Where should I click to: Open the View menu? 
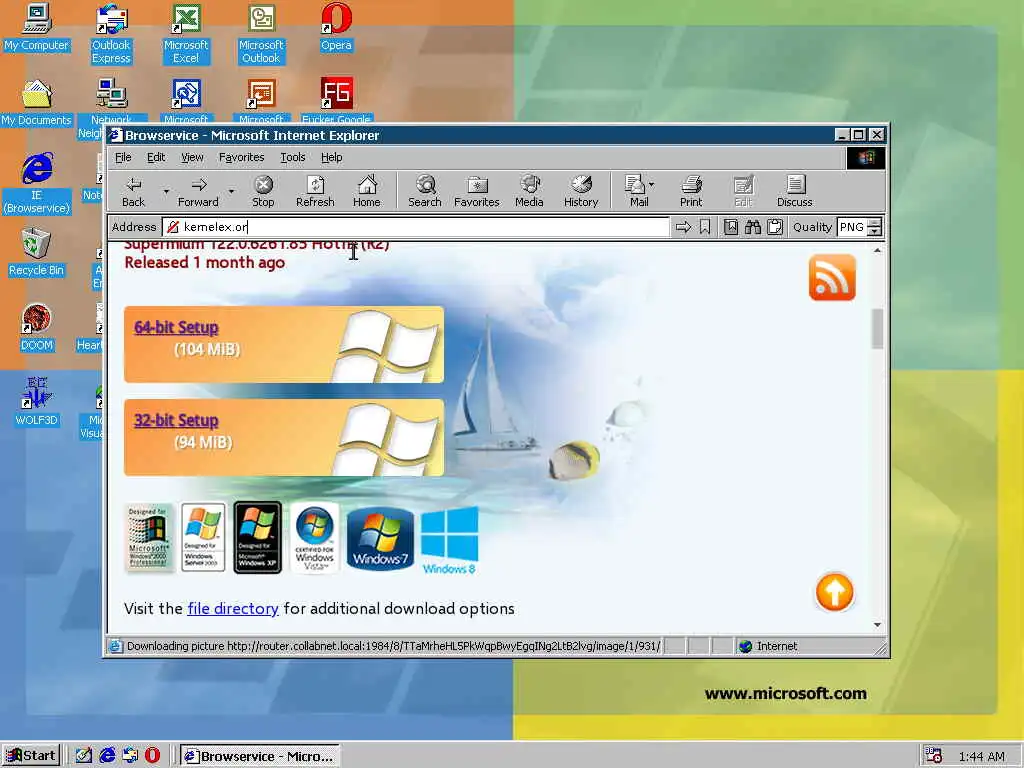(192, 157)
